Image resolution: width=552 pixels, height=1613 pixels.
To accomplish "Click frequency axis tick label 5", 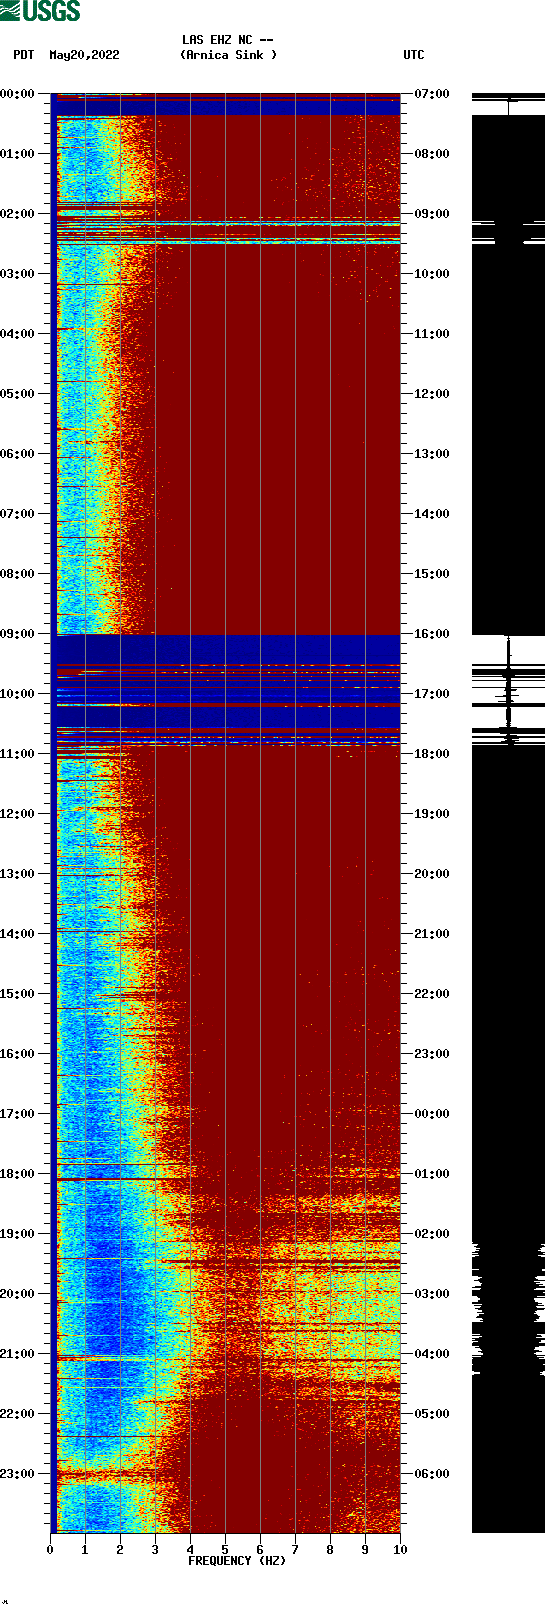I will tap(225, 1550).
